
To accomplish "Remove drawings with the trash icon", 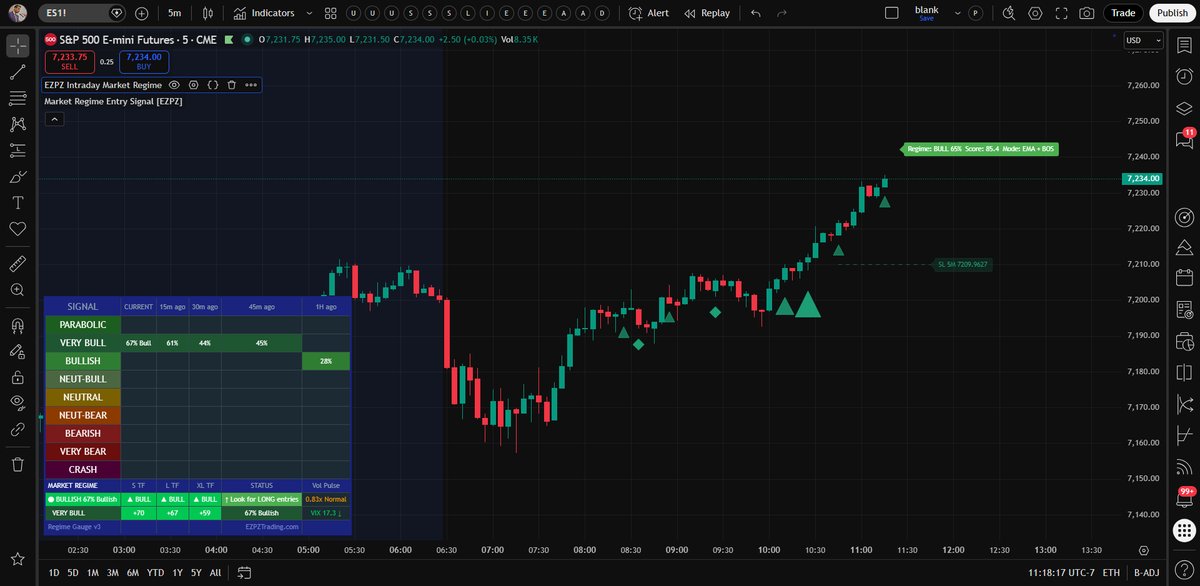I will pos(17,464).
